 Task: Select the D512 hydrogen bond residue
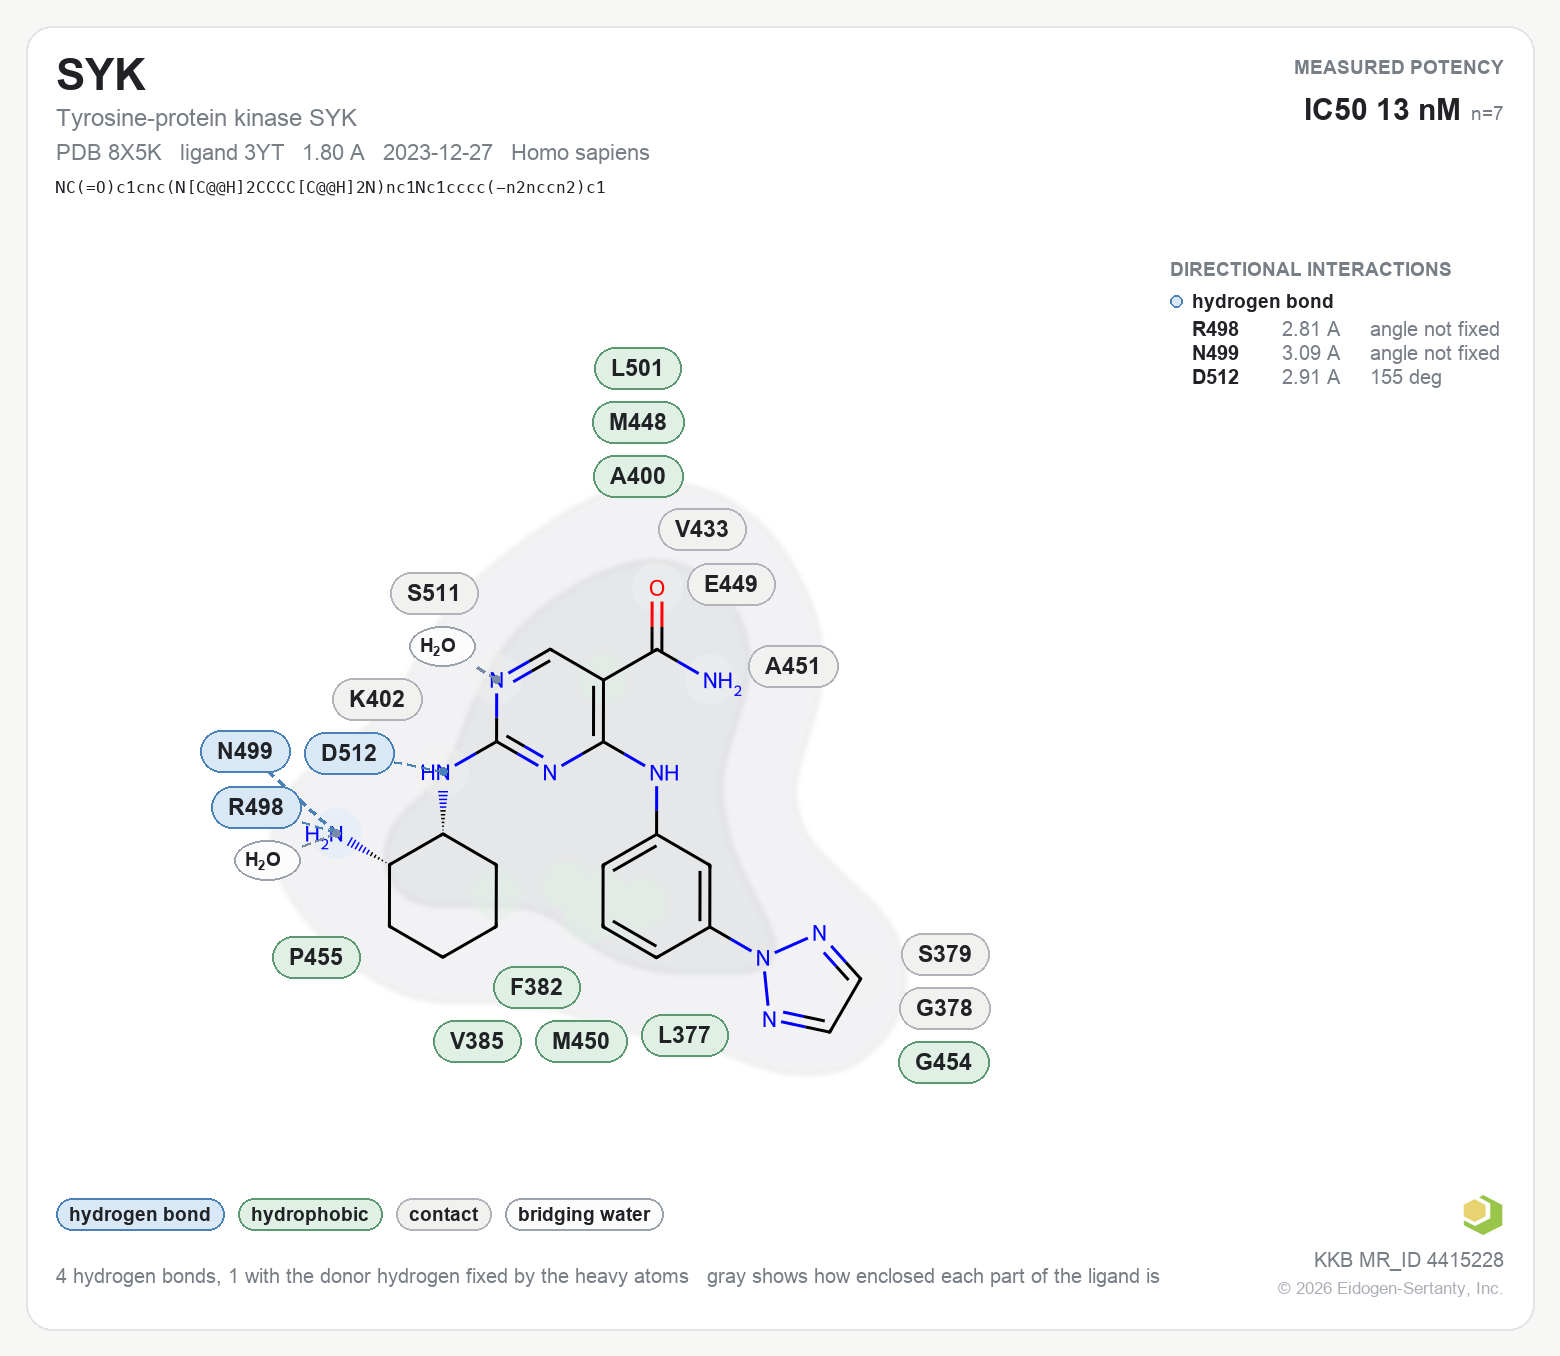pos(349,753)
